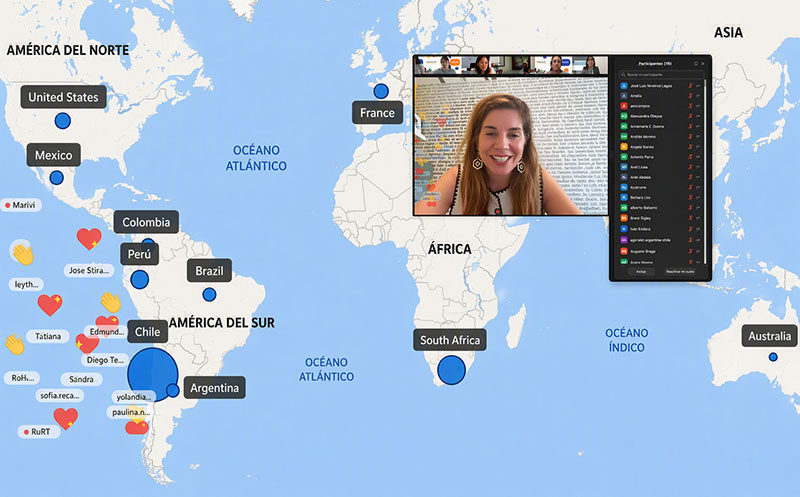Image resolution: width=800 pixels, height=497 pixels.
Task: Toggle muted microphone for José Luis Niveros Lagos
Action: pyautogui.click(x=690, y=86)
